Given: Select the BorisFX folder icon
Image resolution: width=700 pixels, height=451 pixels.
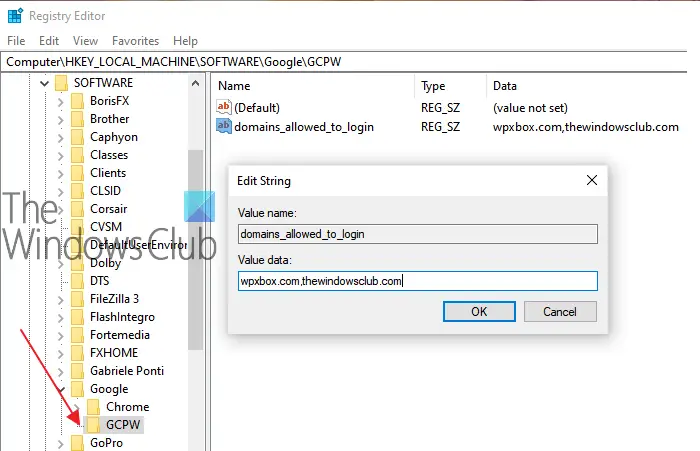Looking at the screenshot, I should pyautogui.click(x=77, y=101).
